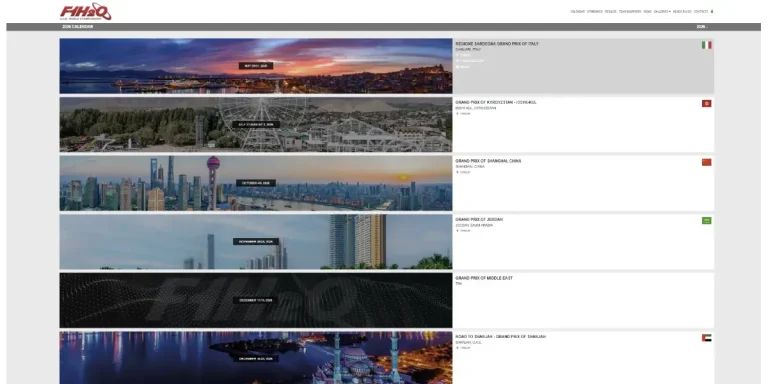Click the U.A.E. flag icon
The width and height of the screenshot is (768, 384).
coord(706,338)
